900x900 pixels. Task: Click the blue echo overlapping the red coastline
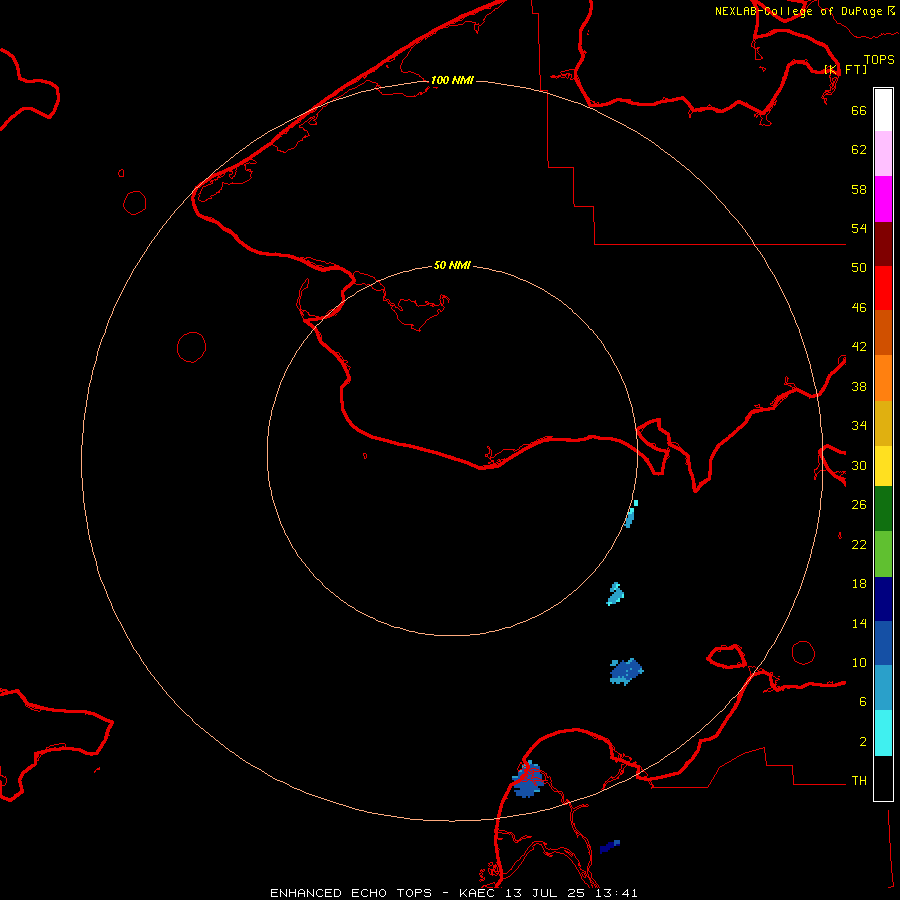click(x=528, y=779)
